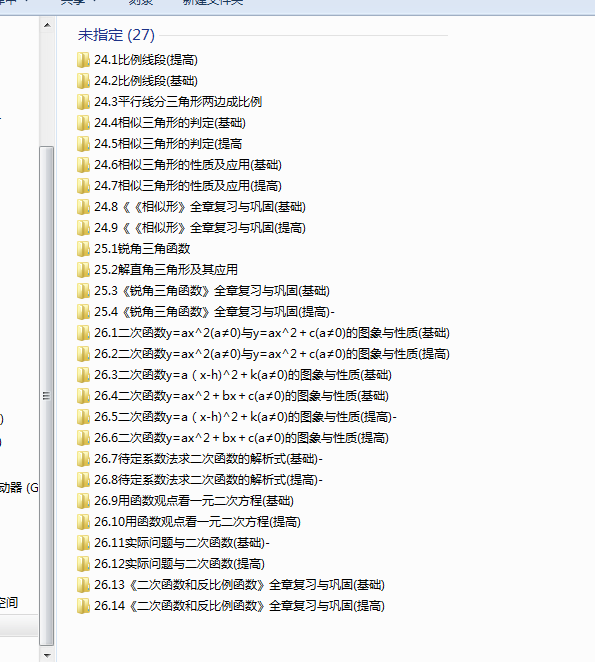The image size is (595, 662).
Task: Click the folder icon next to 26.9用函数观点看一元二次方程(基础)
Action: coord(83,501)
